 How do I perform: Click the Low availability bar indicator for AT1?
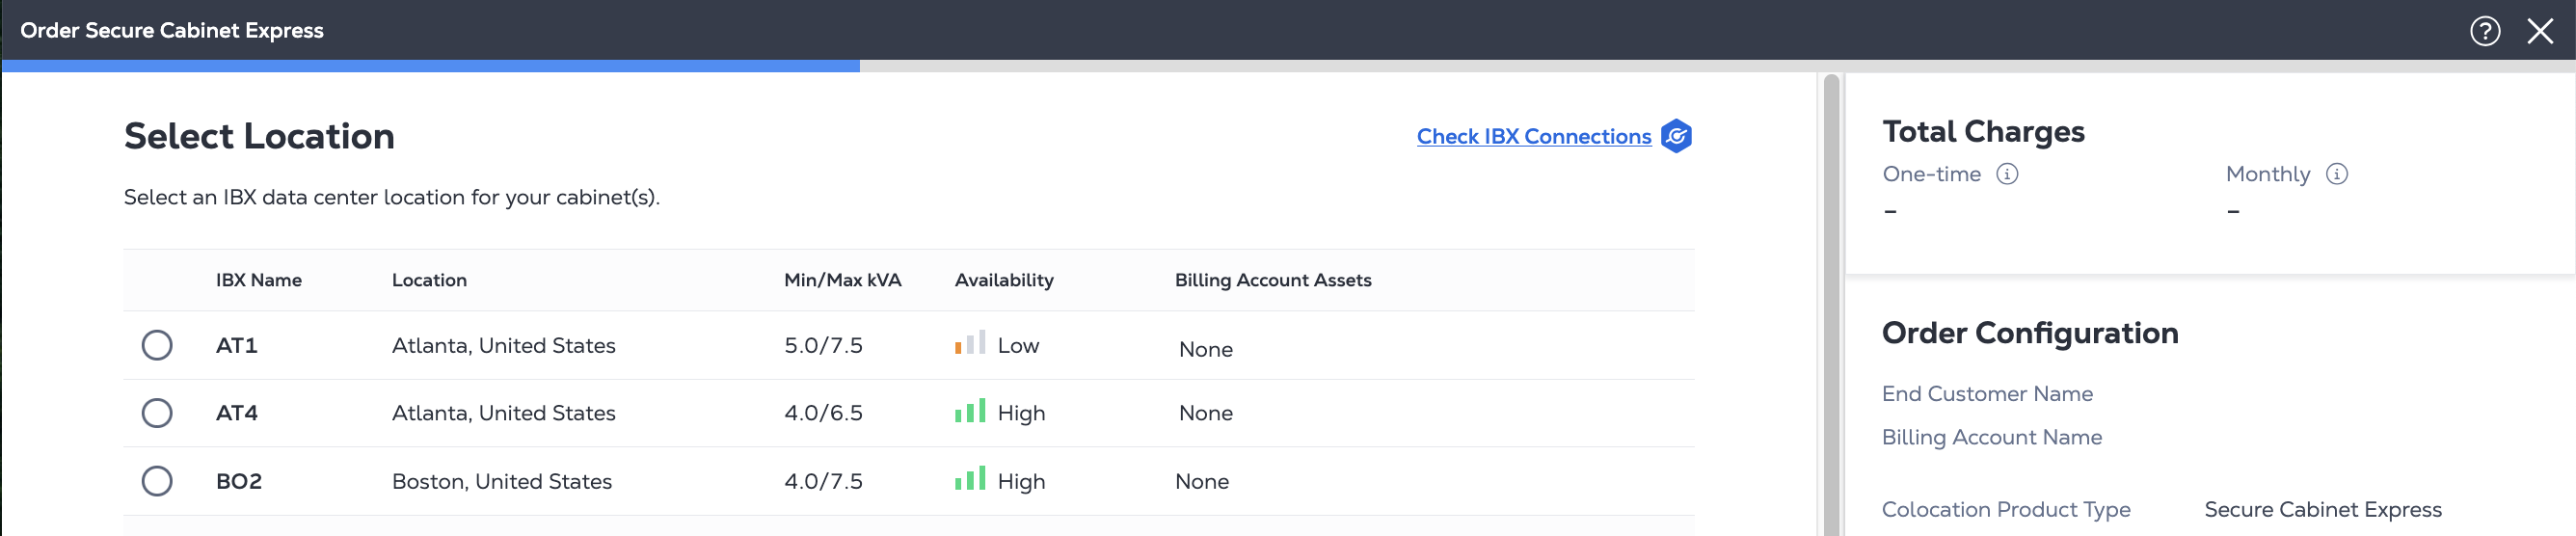[x=970, y=342]
